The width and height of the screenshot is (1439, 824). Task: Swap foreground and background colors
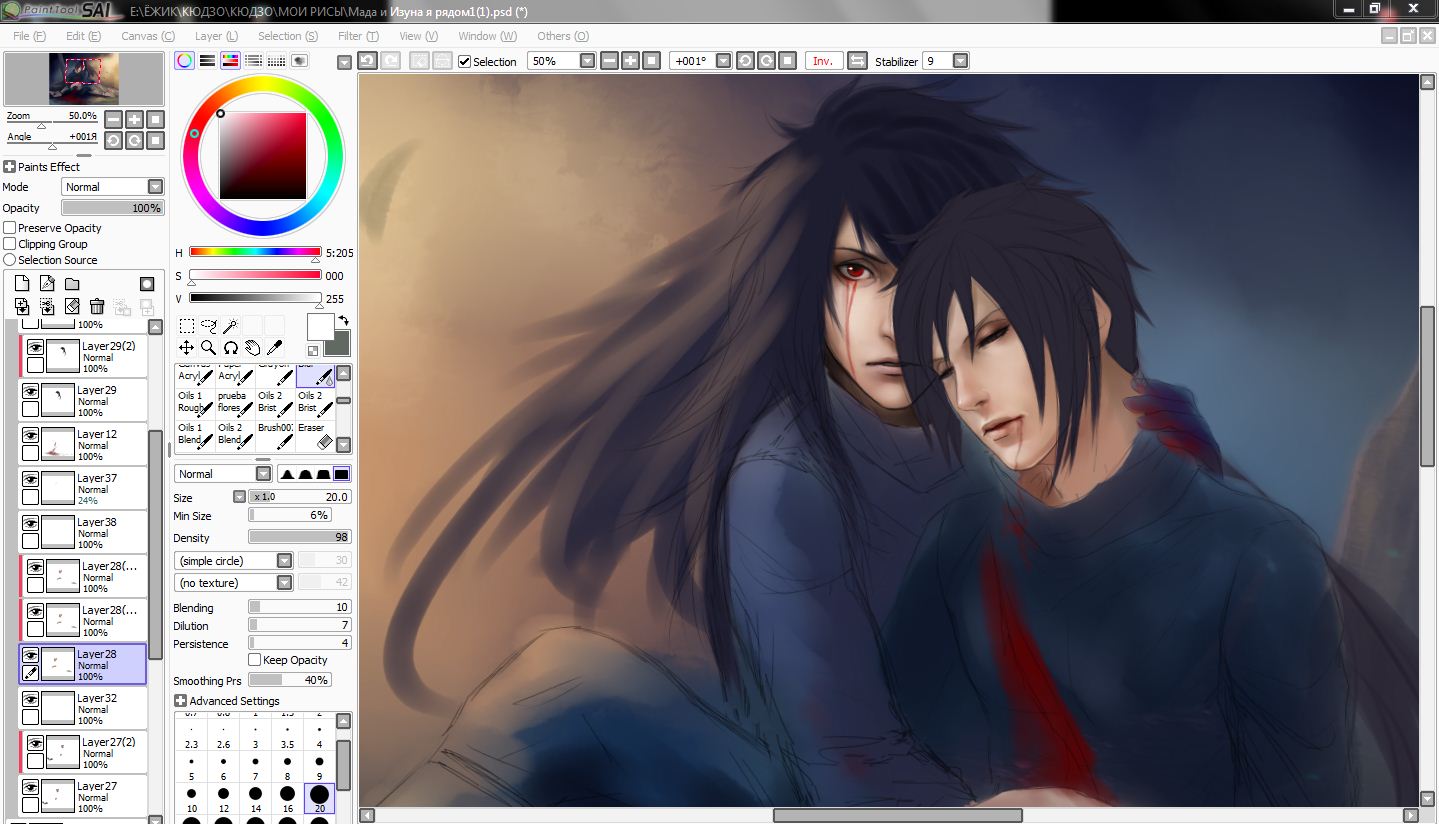coord(343,321)
